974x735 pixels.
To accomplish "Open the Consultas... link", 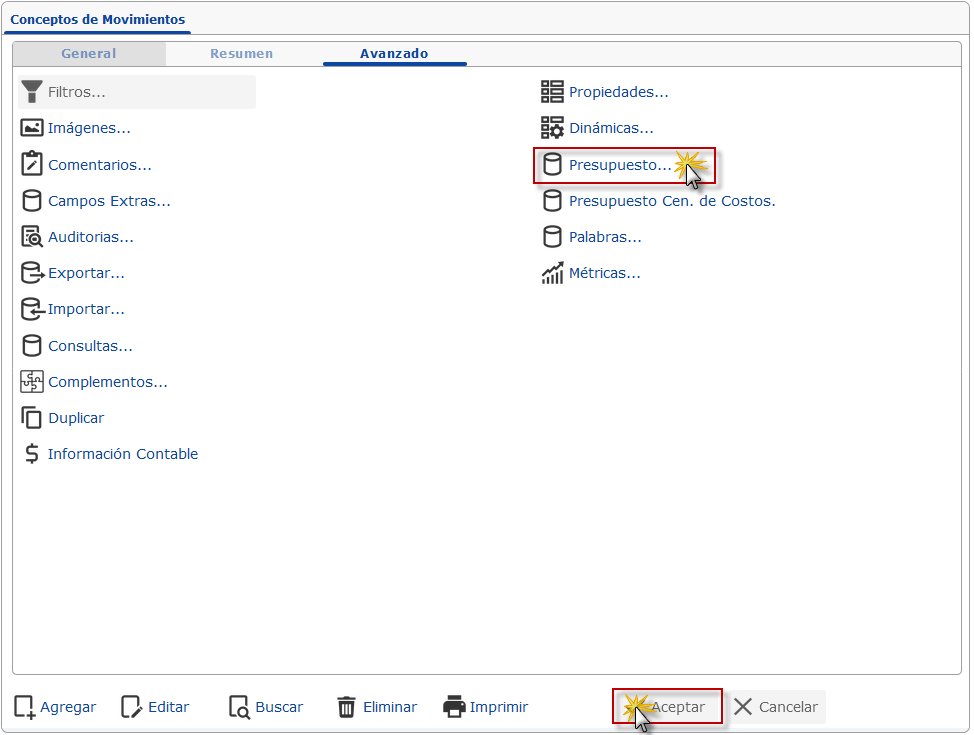I will pos(91,345).
